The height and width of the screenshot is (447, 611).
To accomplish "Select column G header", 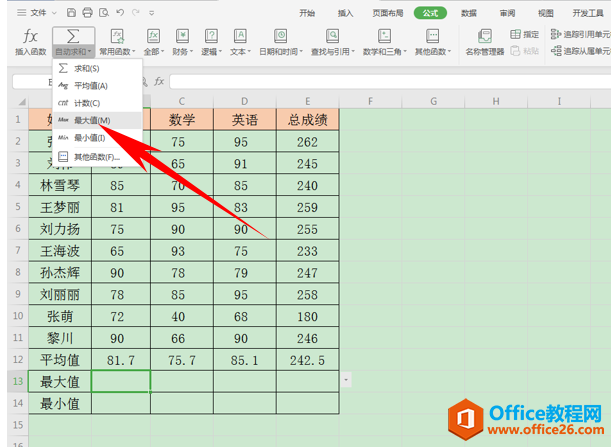I will (433, 102).
